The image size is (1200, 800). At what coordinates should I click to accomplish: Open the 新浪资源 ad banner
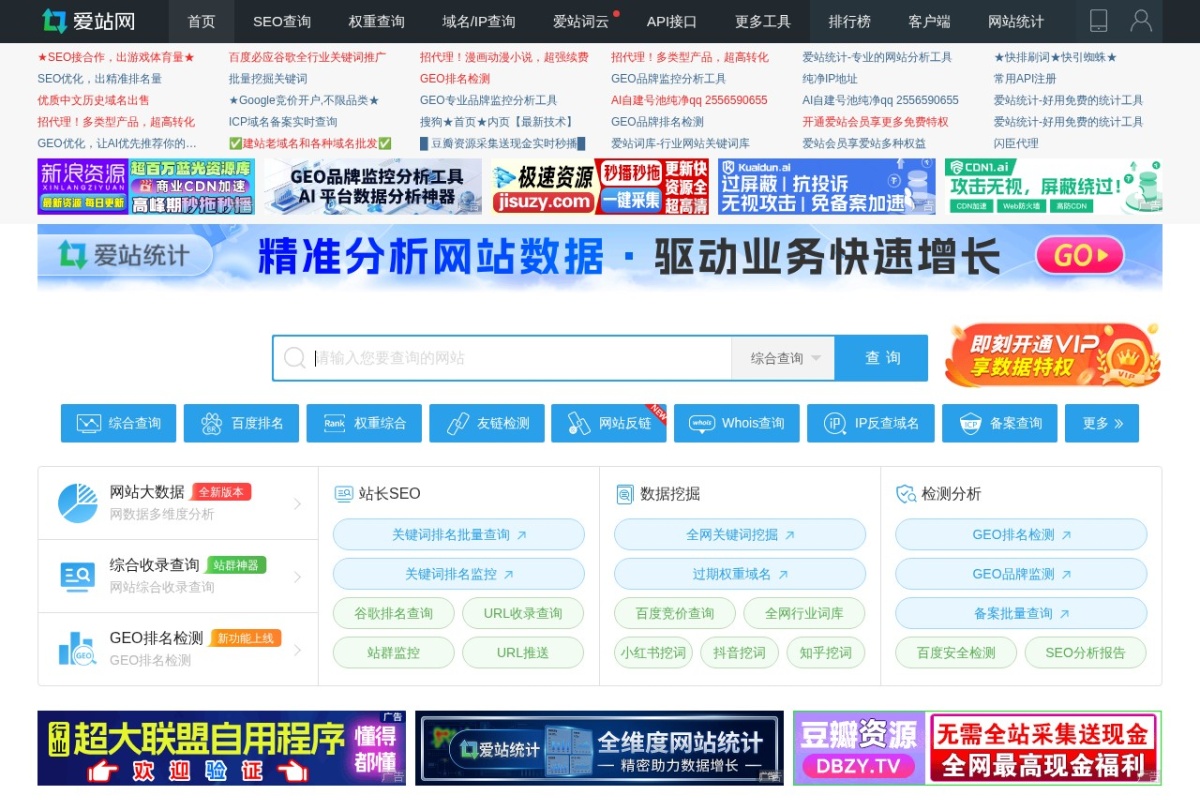(x=146, y=186)
